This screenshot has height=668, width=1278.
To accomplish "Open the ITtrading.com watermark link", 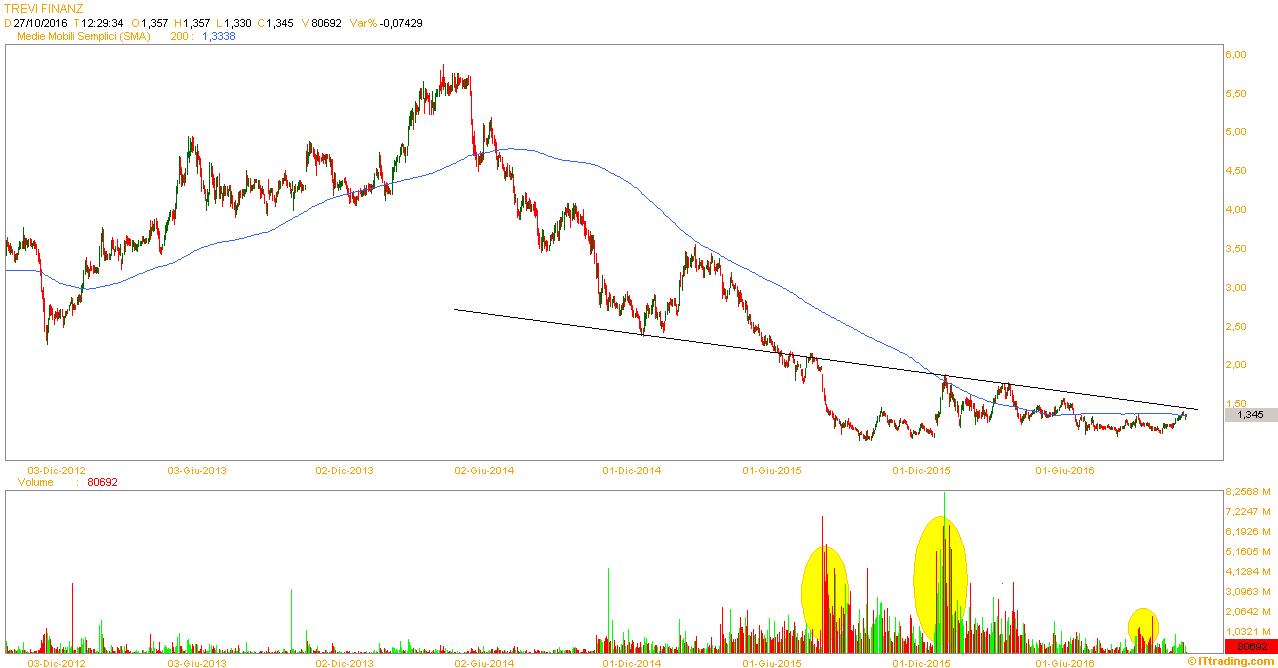I will (1231, 661).
